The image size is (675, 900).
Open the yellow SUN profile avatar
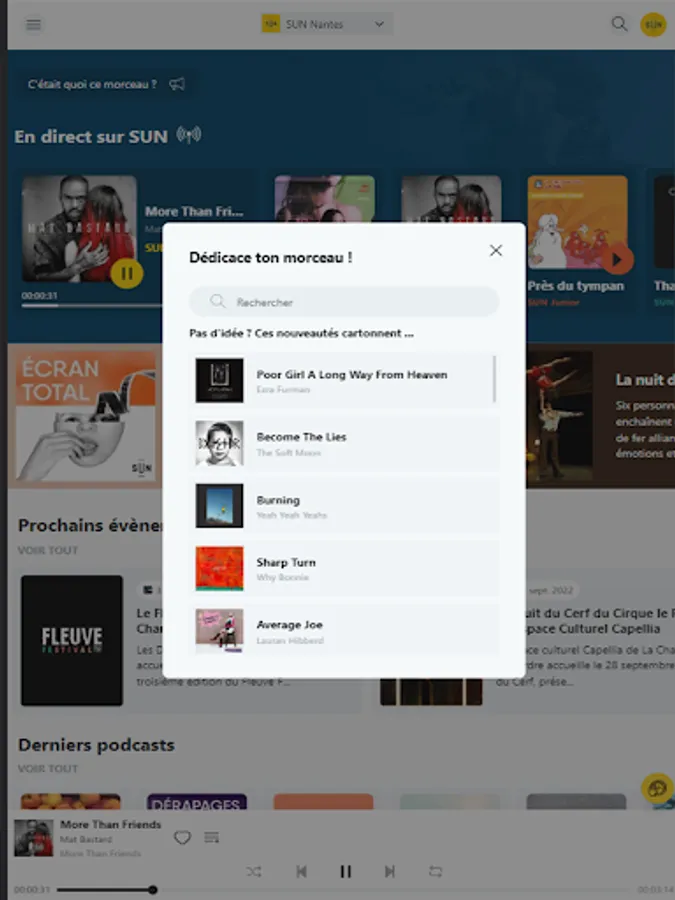click(653, 24)
